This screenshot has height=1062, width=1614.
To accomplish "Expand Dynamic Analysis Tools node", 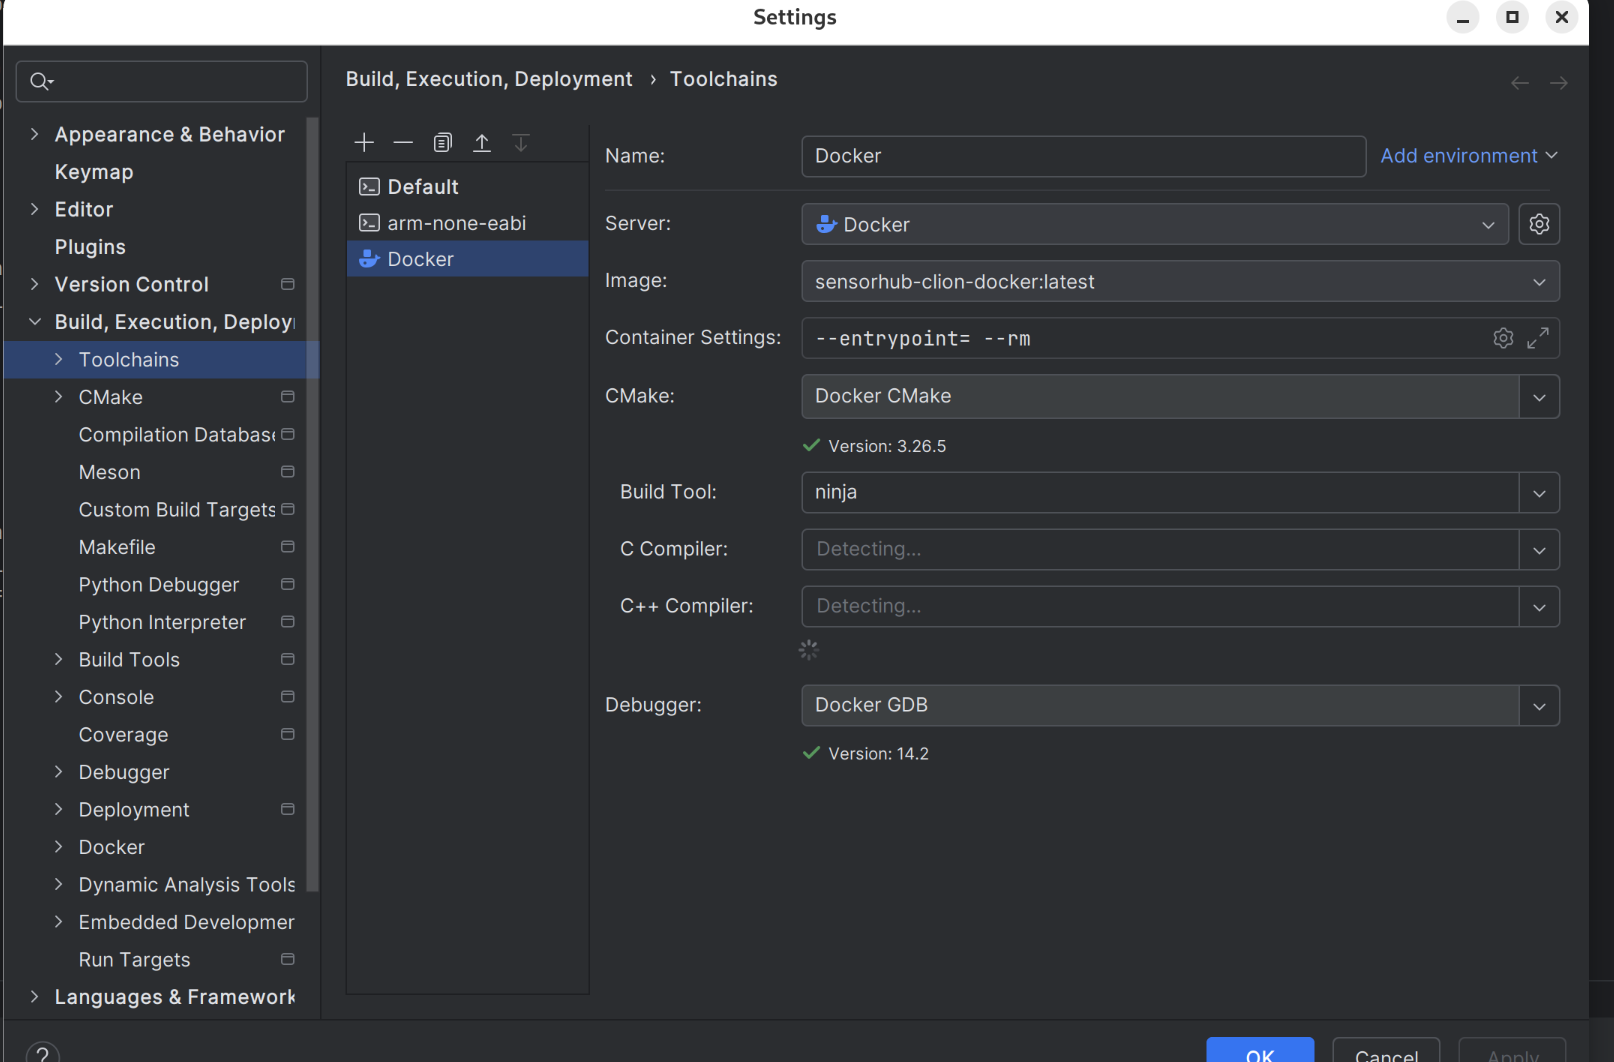I will click(x=58, y=884).
